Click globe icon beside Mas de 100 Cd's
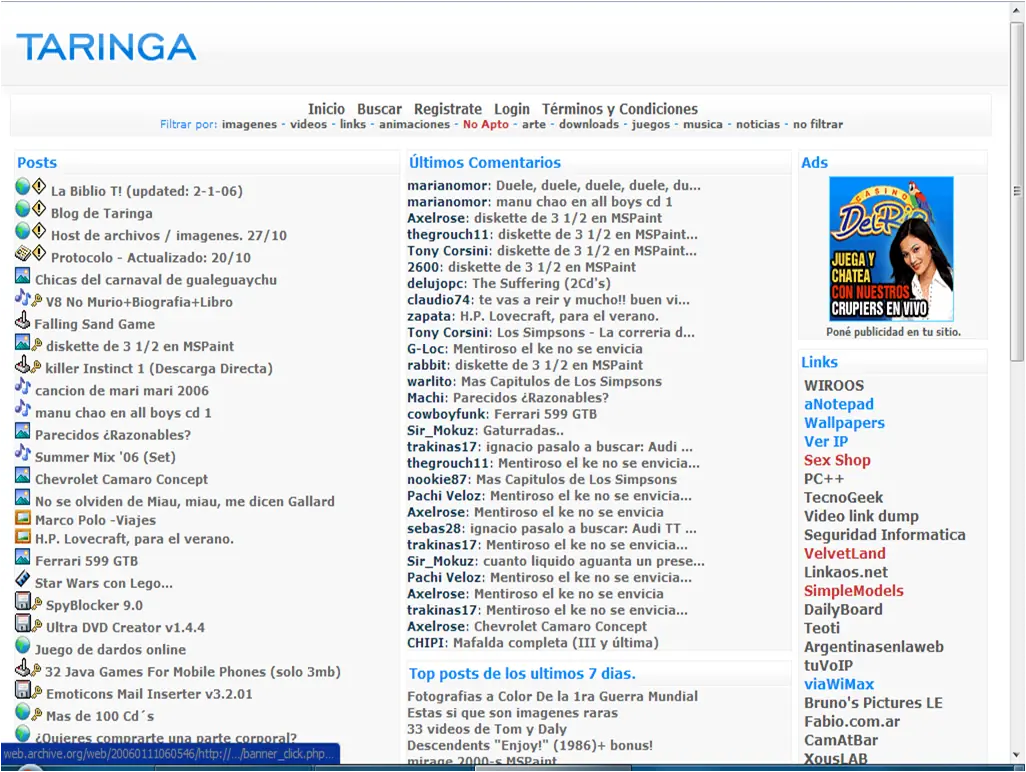 coord(23,712)
